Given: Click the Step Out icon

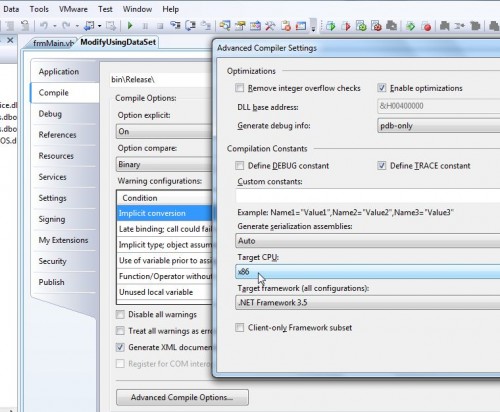Looking at the screenshot, I should coord(206,25).
